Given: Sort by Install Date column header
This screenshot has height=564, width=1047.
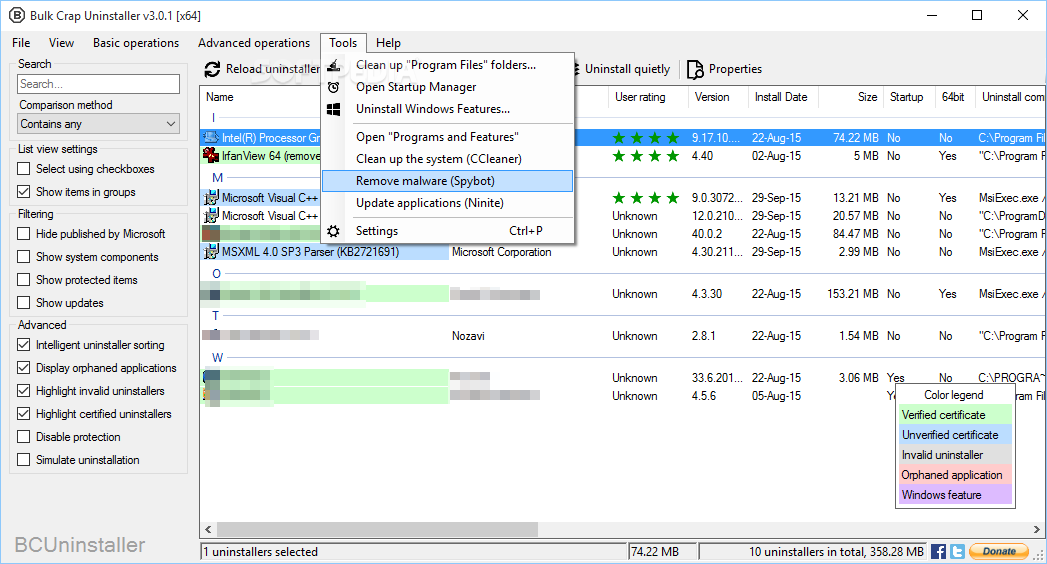Looking at the screenshot, I should (x=782, y=97).
